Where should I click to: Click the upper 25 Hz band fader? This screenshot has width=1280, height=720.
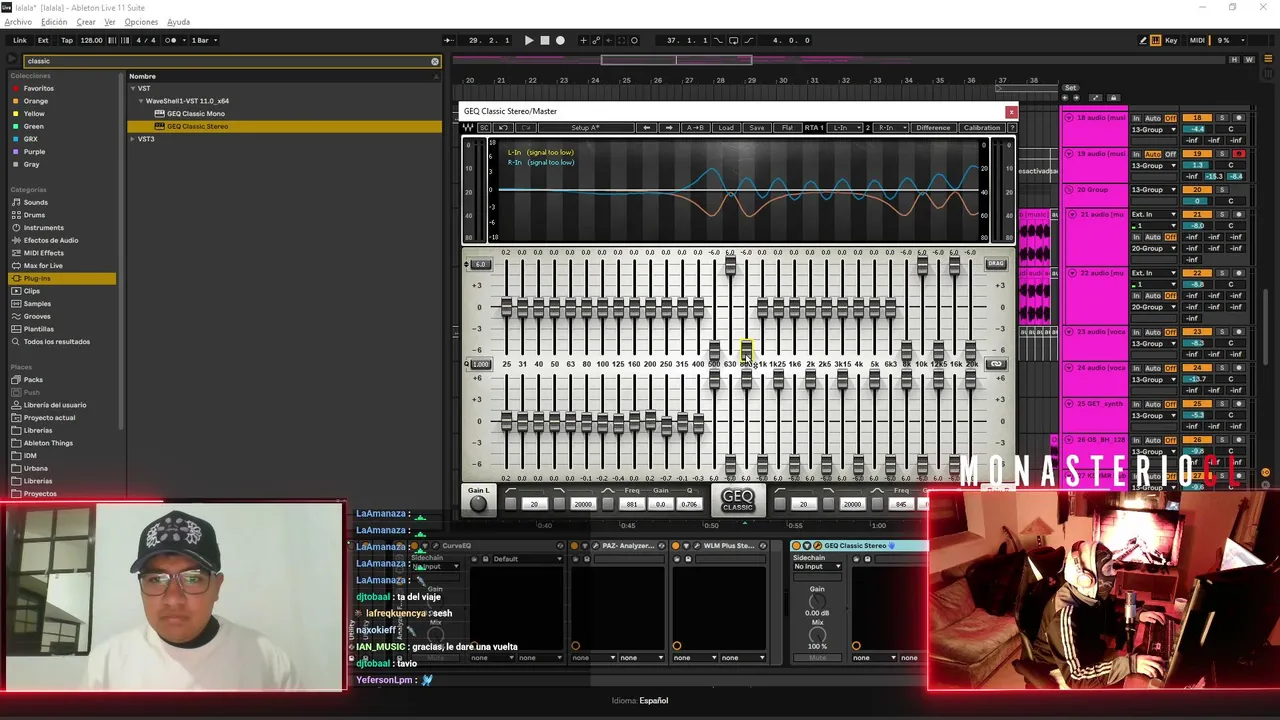[507, 308]
